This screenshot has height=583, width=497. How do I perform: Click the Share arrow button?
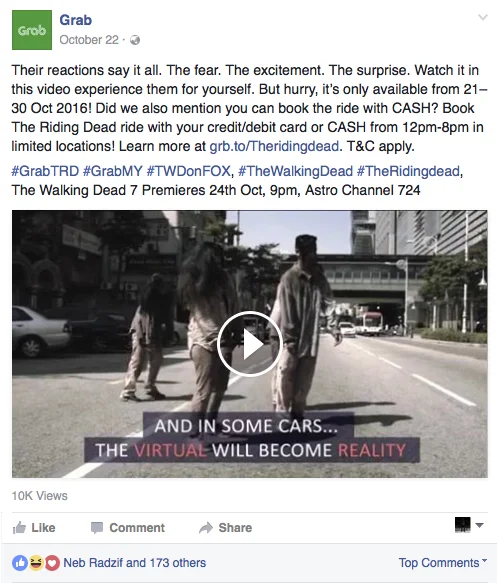(x=226, y=528)
